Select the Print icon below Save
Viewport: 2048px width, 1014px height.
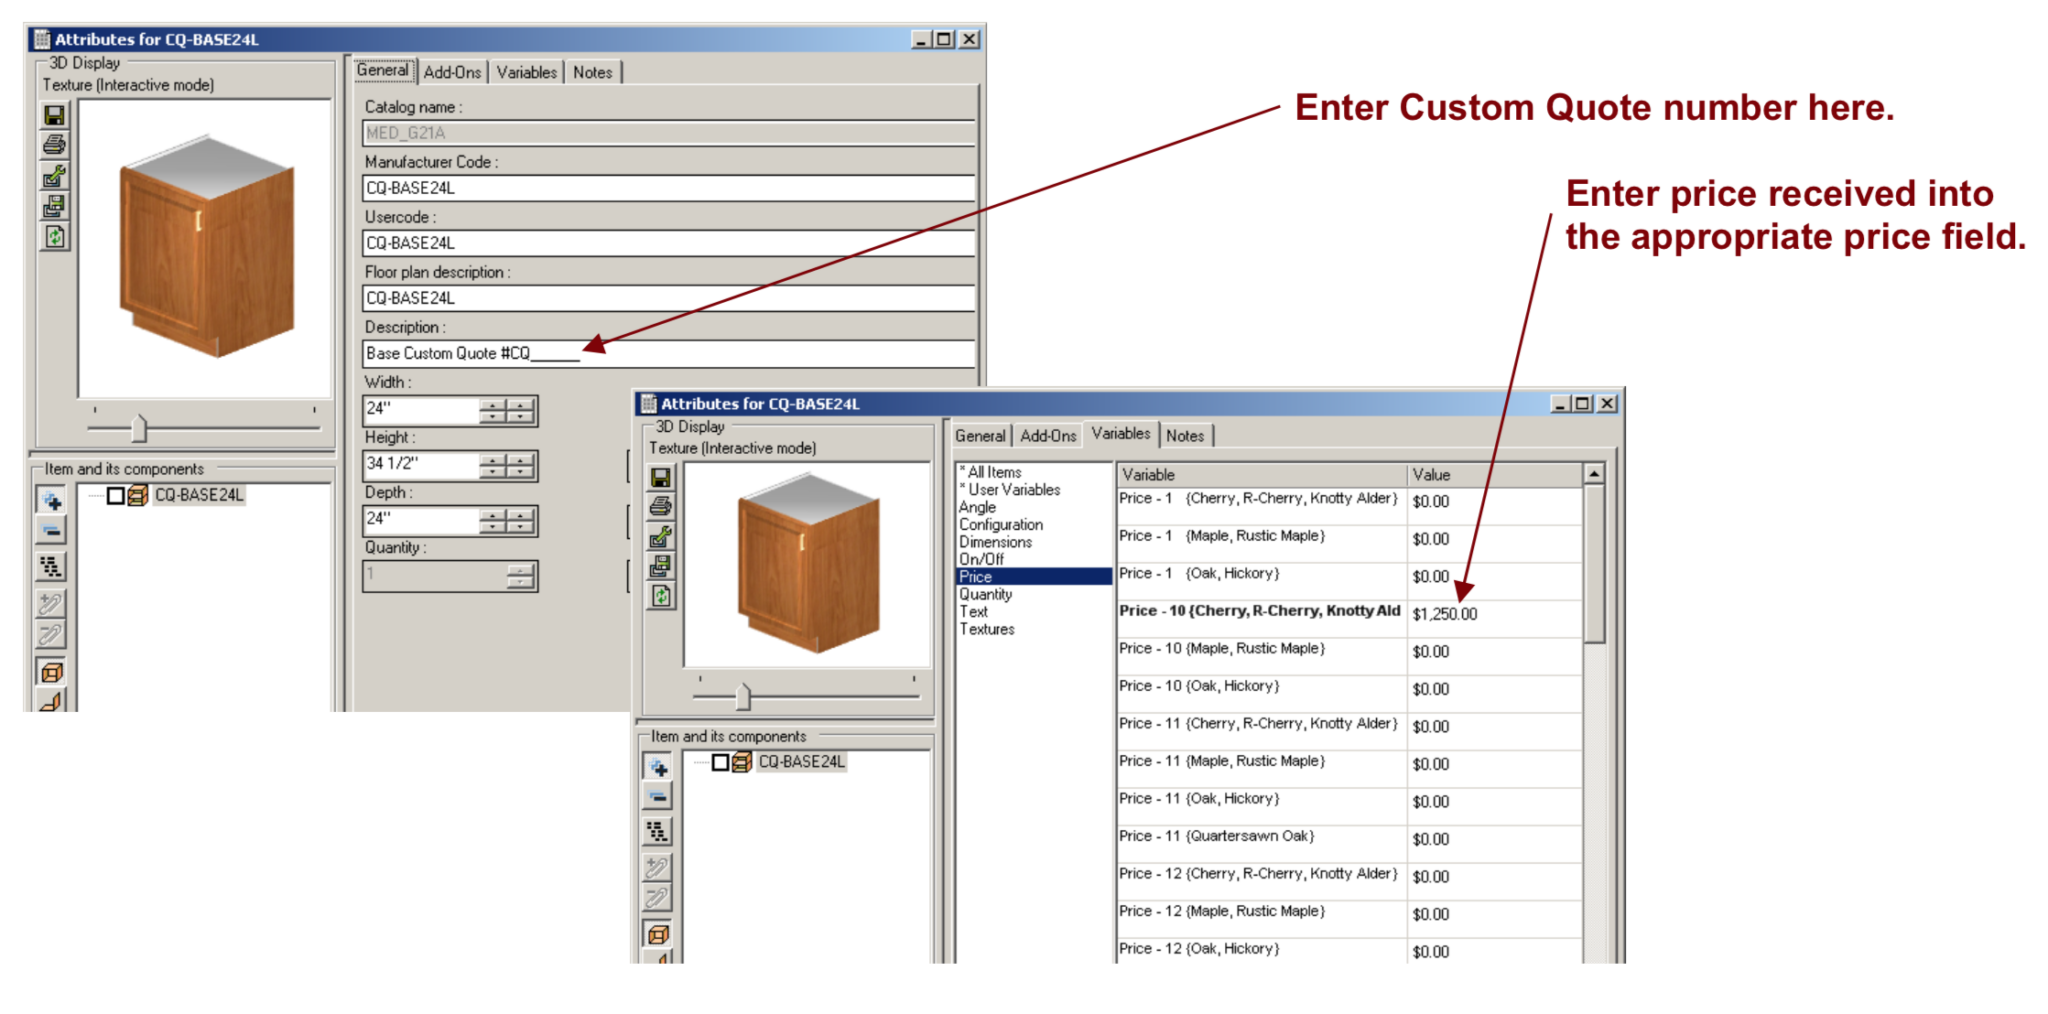coord(52,145)
